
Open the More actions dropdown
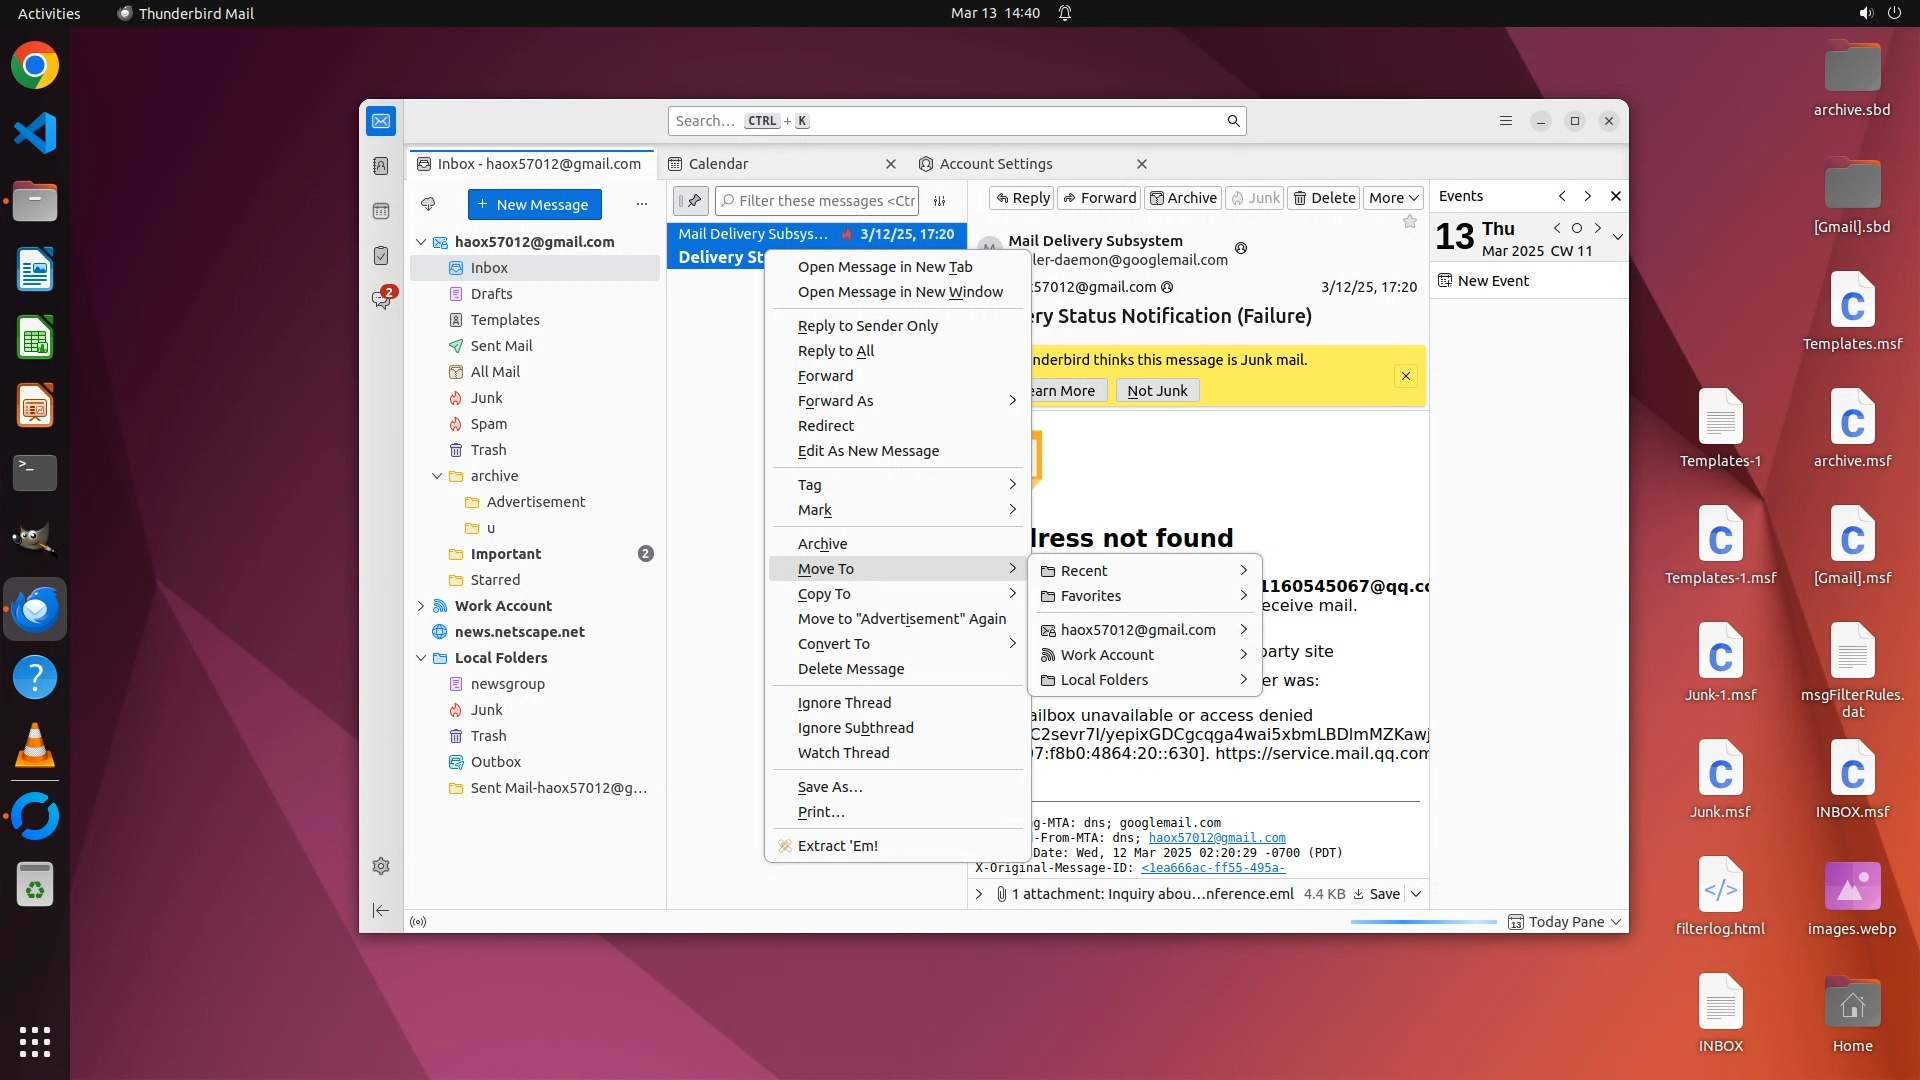(x=1393, y=198)
